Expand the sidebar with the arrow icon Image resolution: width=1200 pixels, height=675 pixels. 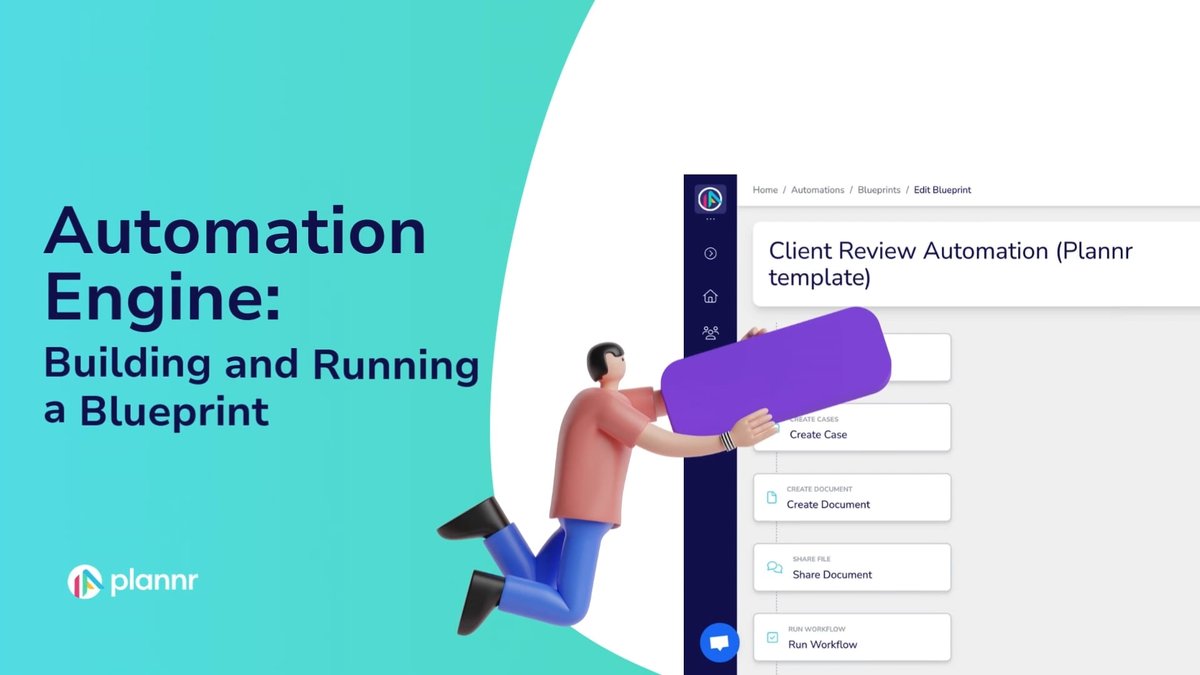coord(710,254)
